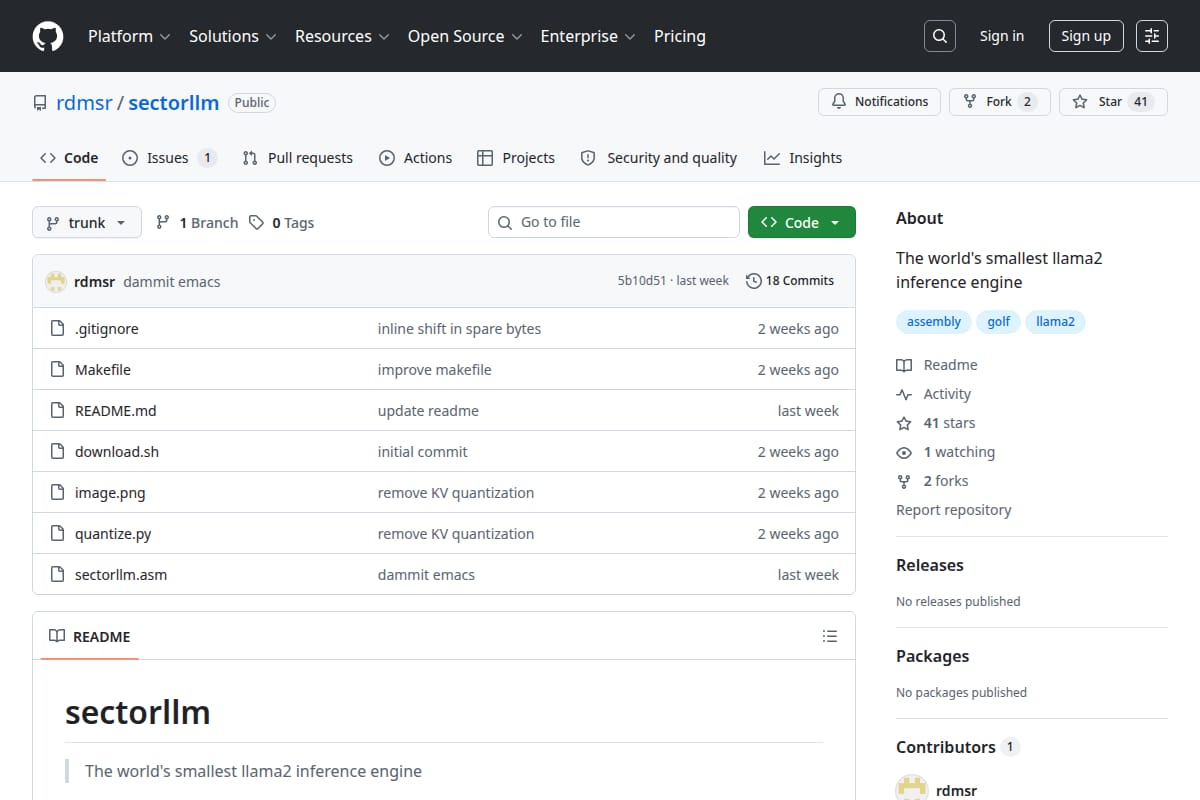Switch to the Insights tab
1200x800 pixels.
click(803, 158)
